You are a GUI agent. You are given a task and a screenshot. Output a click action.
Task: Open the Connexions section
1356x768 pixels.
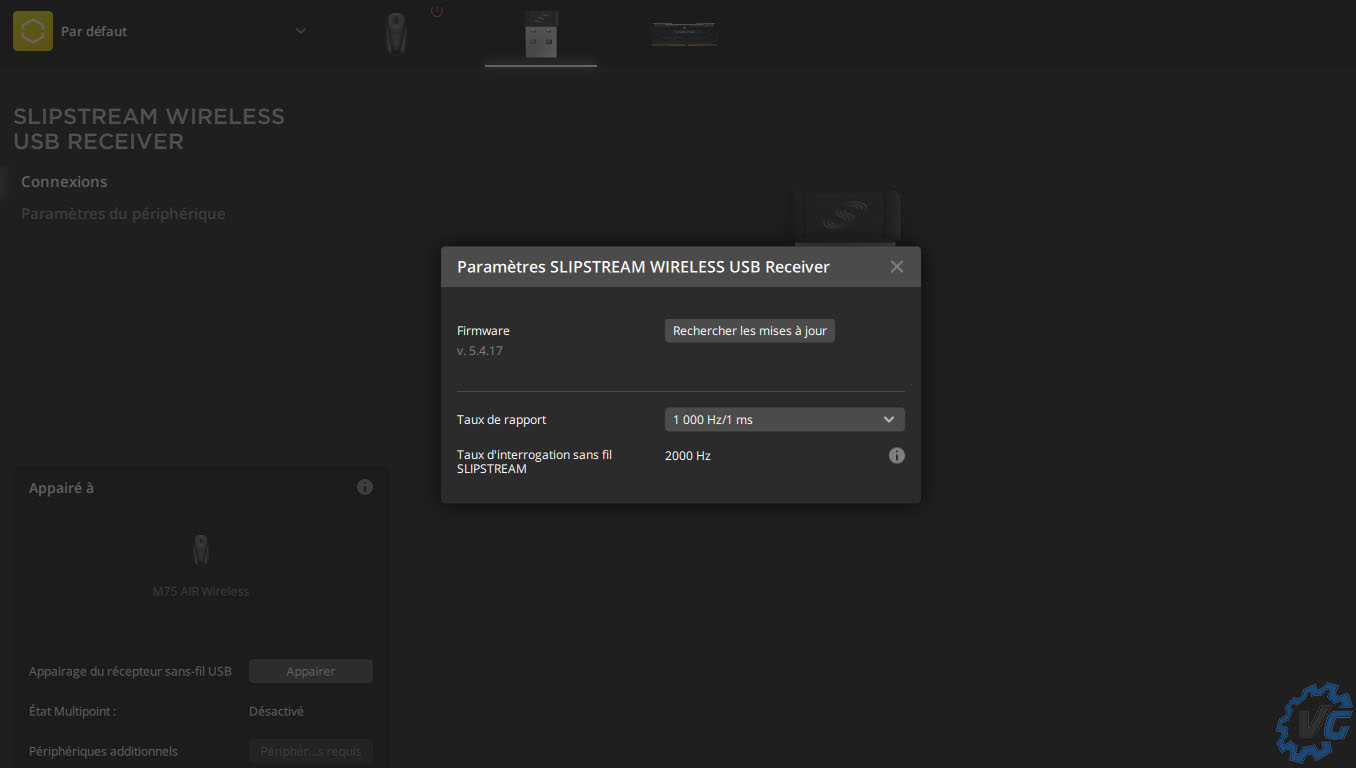(x=64, y=182)
